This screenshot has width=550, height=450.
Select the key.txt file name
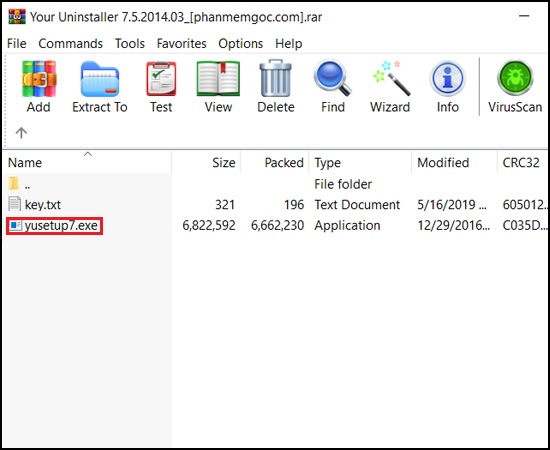pyautogui.click(x=43, y=204)
